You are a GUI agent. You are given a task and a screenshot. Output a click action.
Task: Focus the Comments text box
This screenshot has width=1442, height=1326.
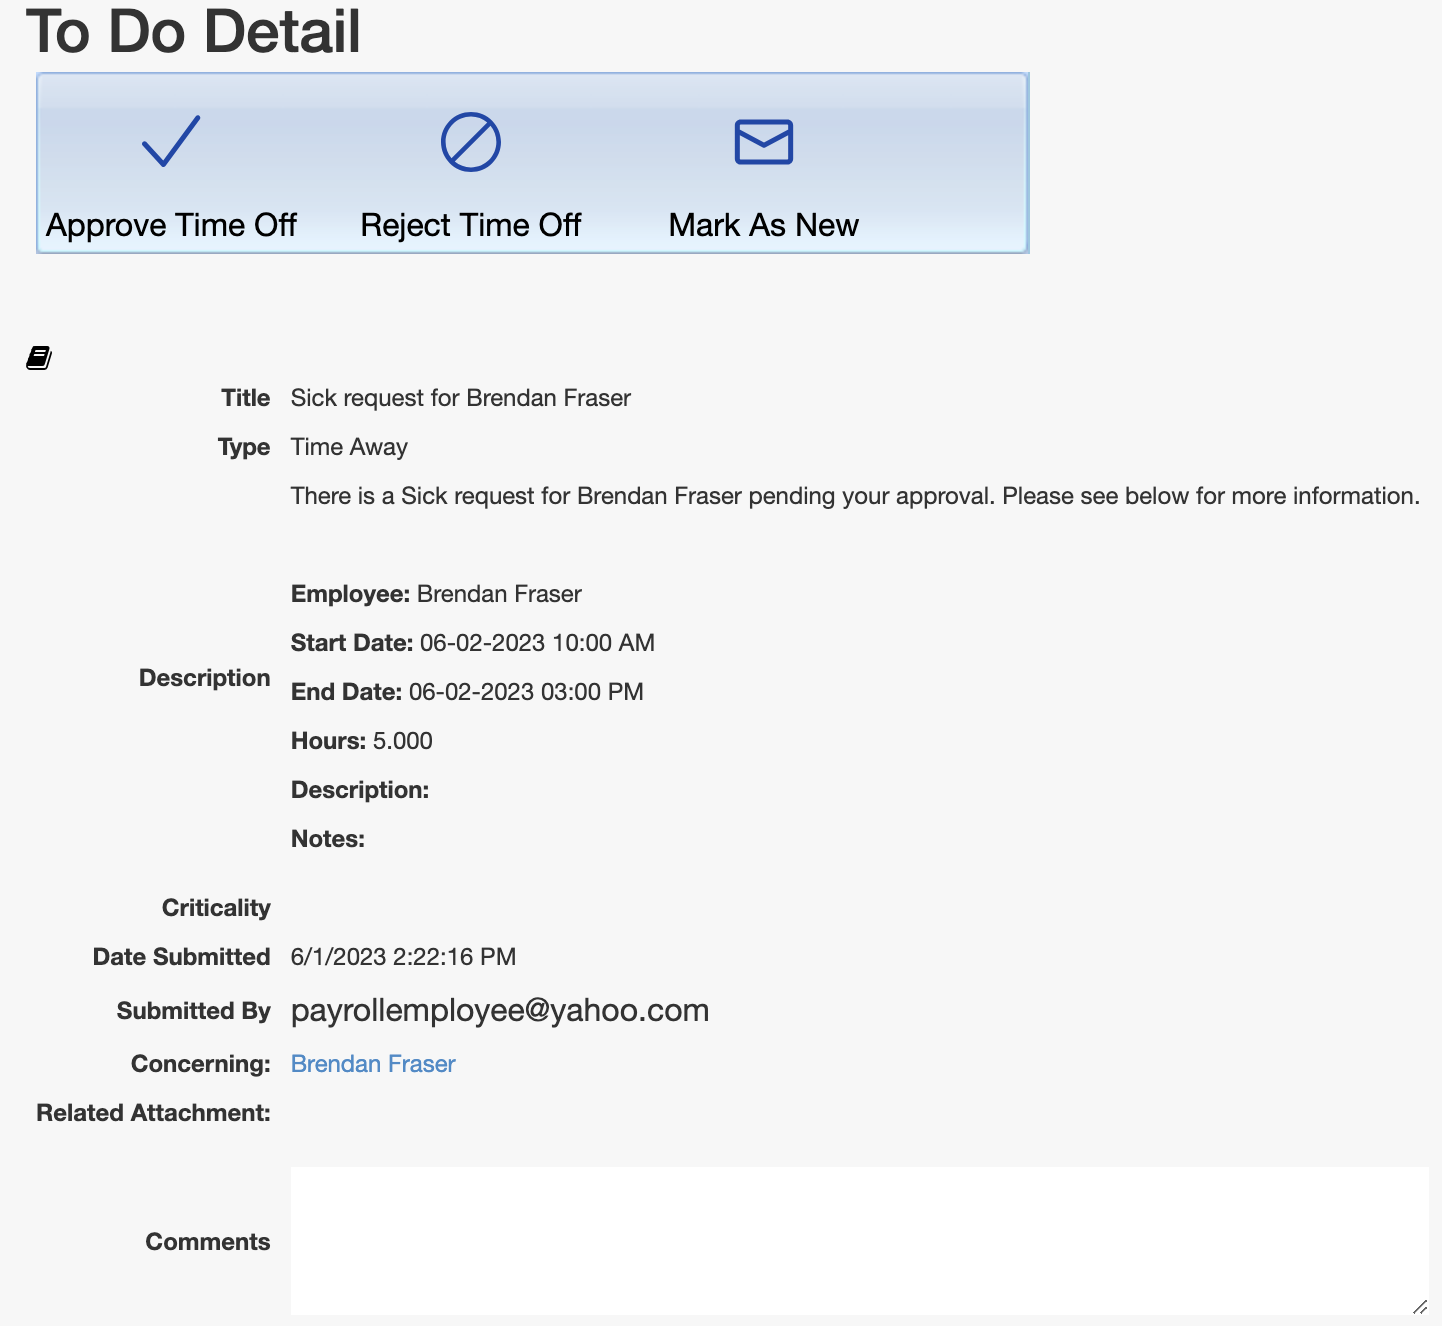coord(858,1240)
